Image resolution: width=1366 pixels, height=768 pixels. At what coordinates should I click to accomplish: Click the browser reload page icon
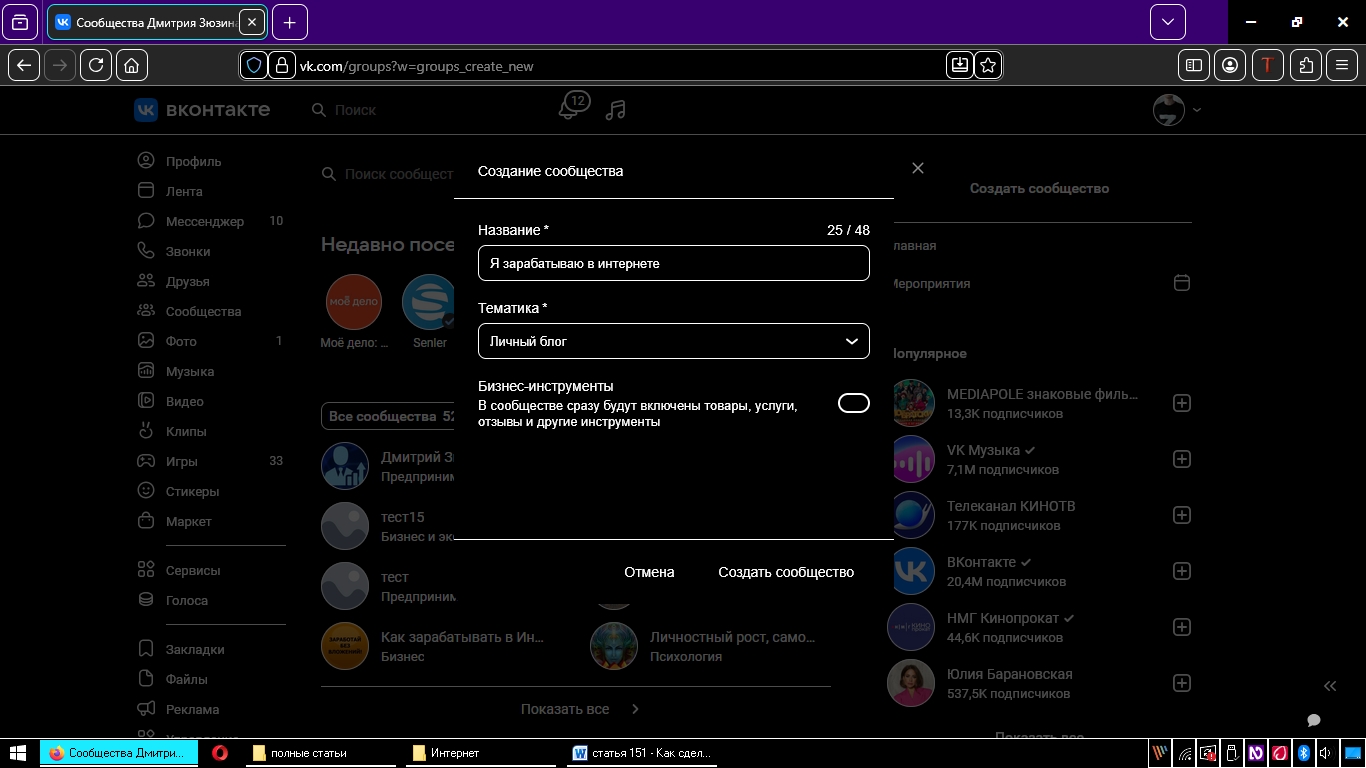click(x=96, y=65)
